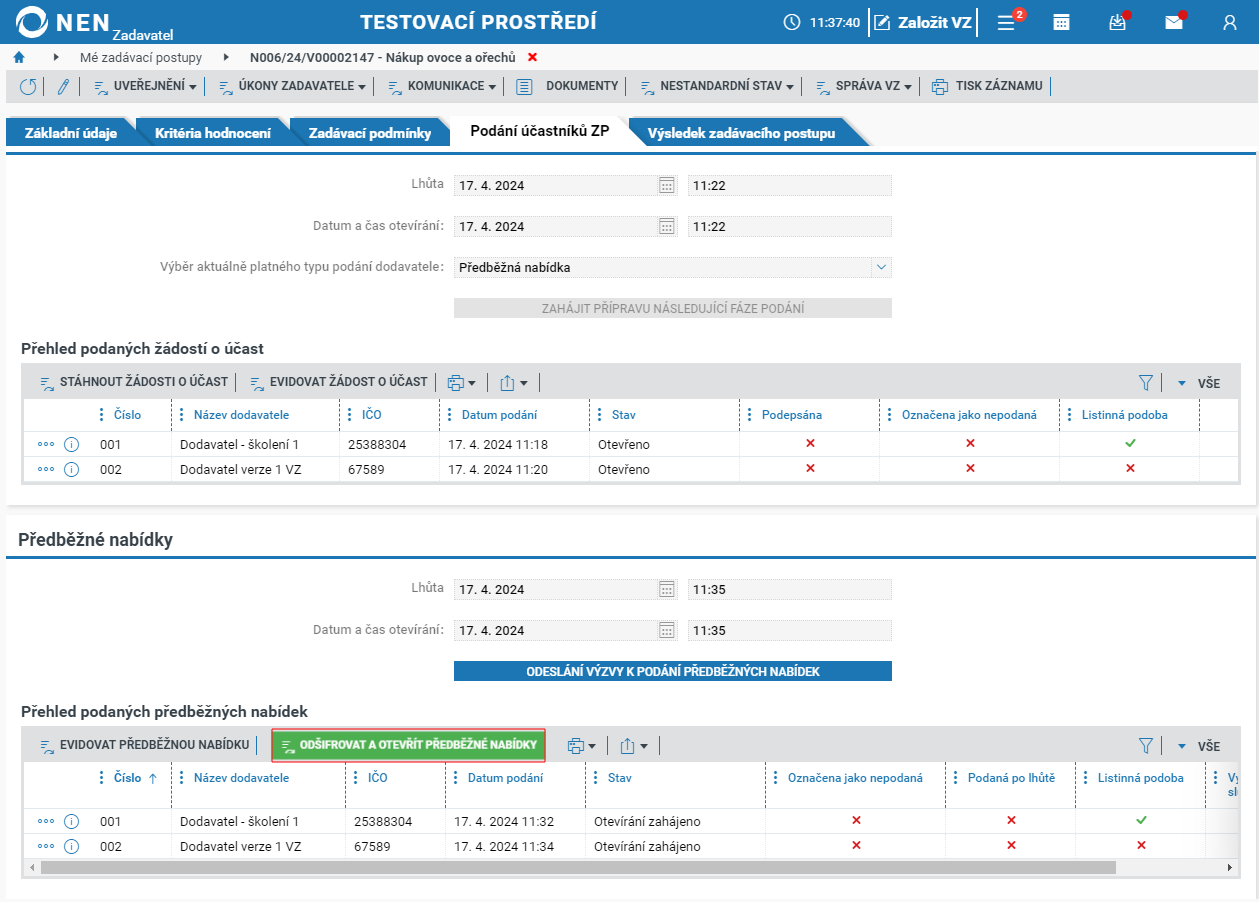Open the download inbox icon
This screenshot has height=902, width=1259.
tap(1118, 22)
